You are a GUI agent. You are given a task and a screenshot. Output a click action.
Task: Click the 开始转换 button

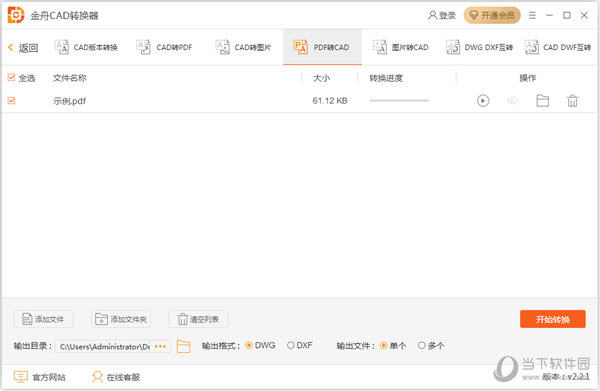click(553, 319)
